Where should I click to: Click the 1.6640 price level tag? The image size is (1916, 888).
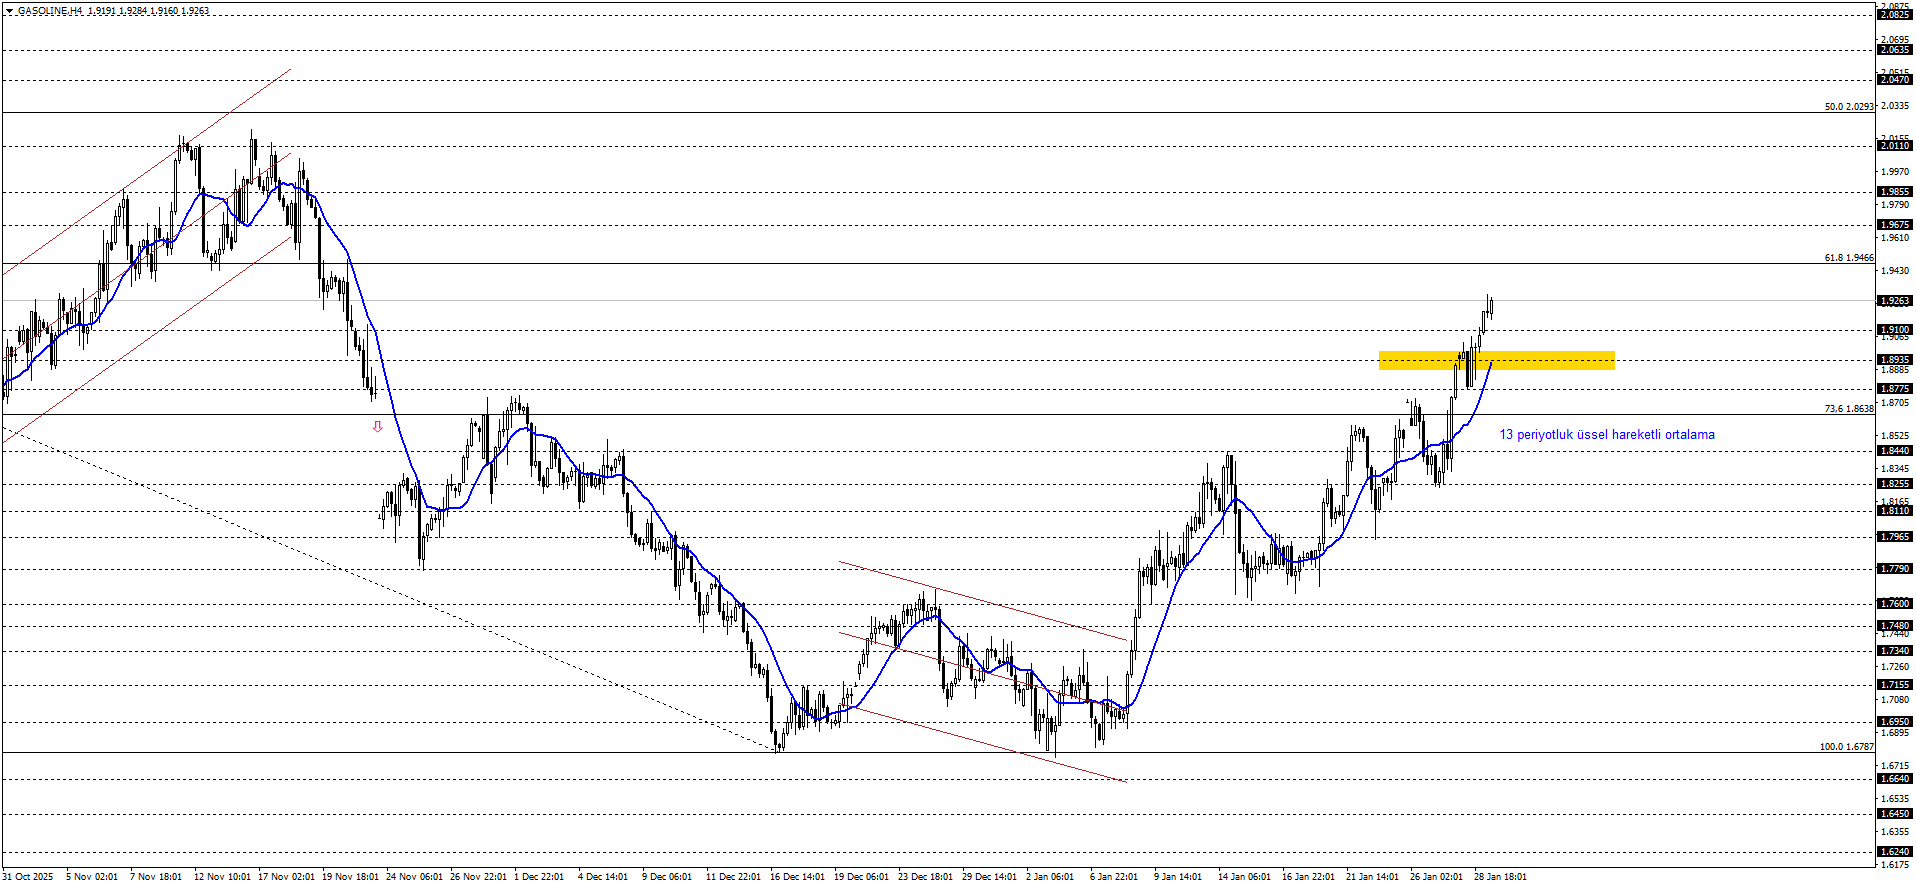click(1895, 779)
